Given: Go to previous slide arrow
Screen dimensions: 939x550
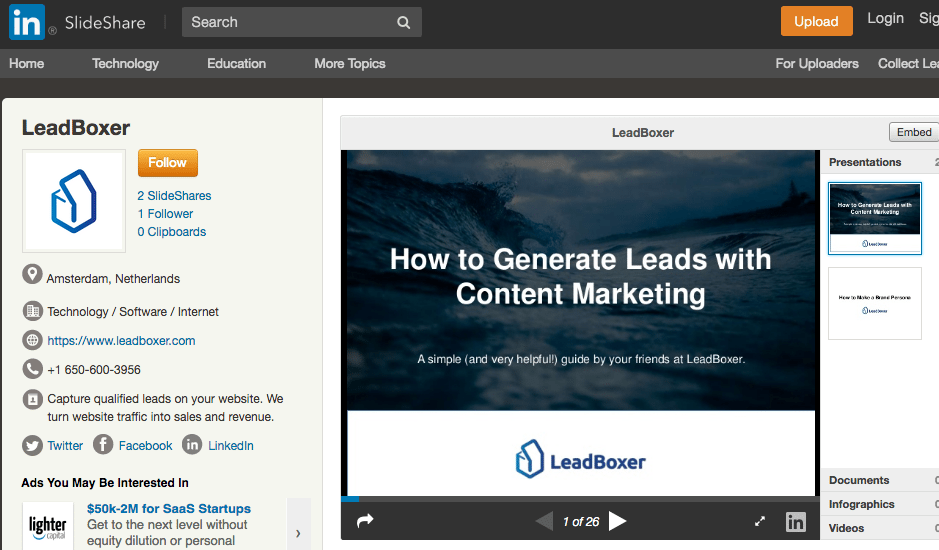Looking at the screenshot, I should [x=544, y=521].
